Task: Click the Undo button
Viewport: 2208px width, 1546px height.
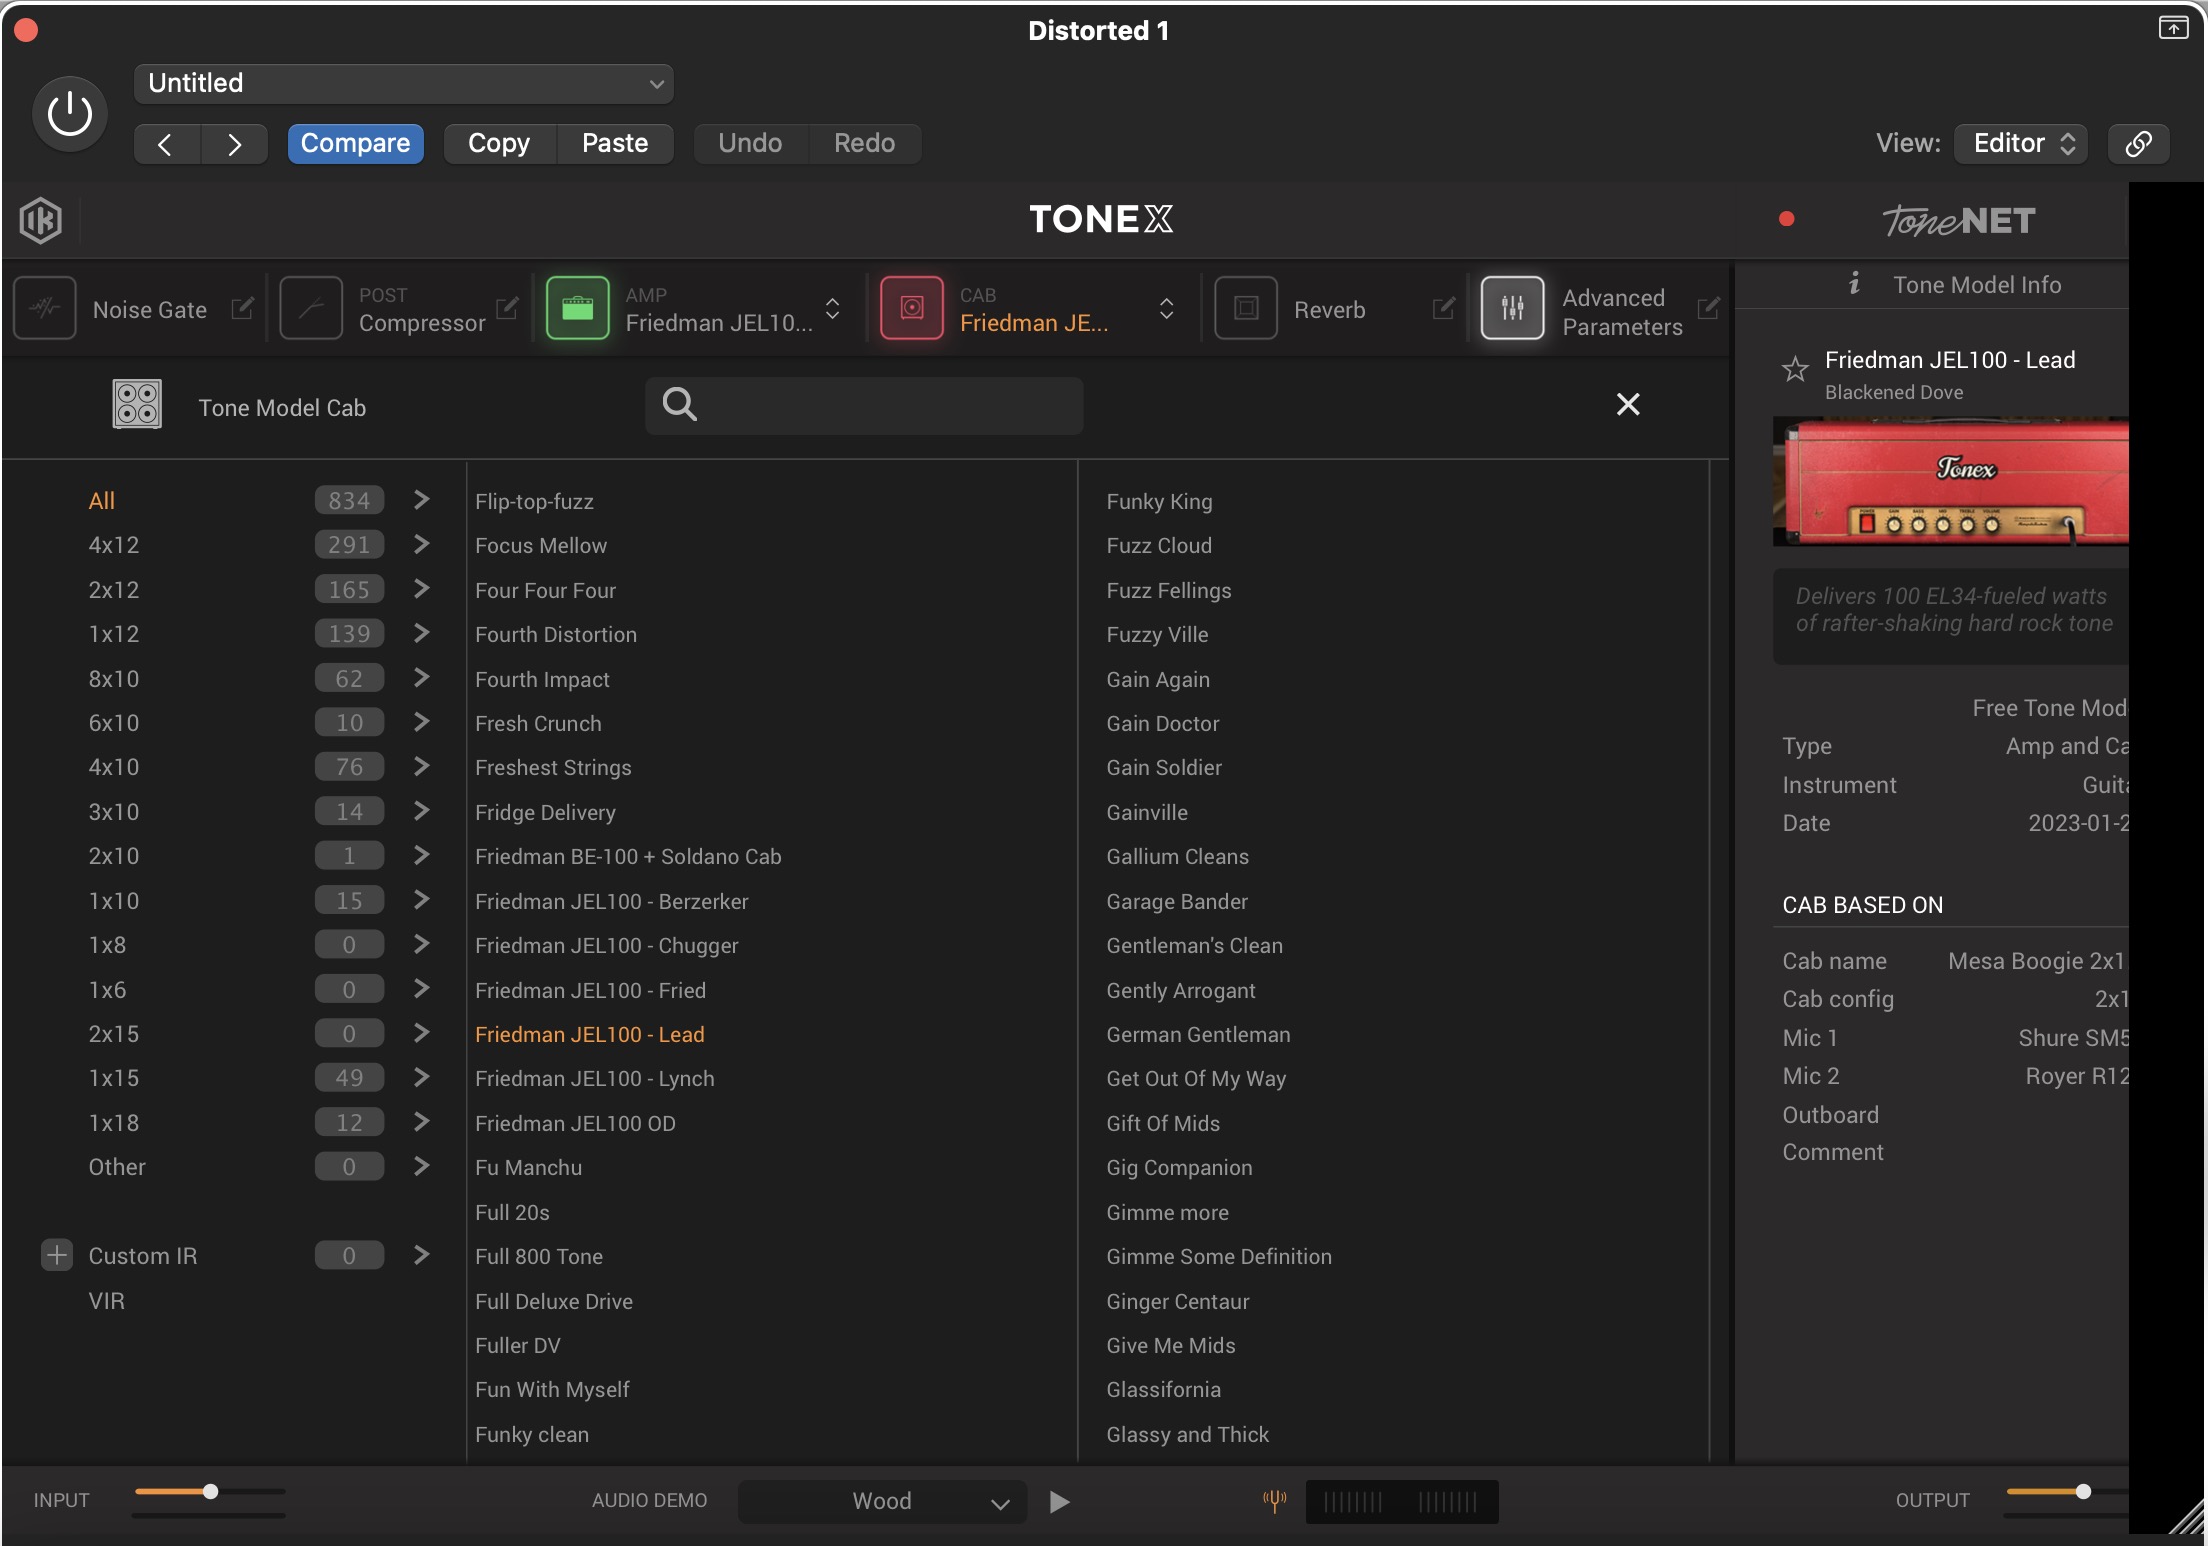Action: pos(750,143)
